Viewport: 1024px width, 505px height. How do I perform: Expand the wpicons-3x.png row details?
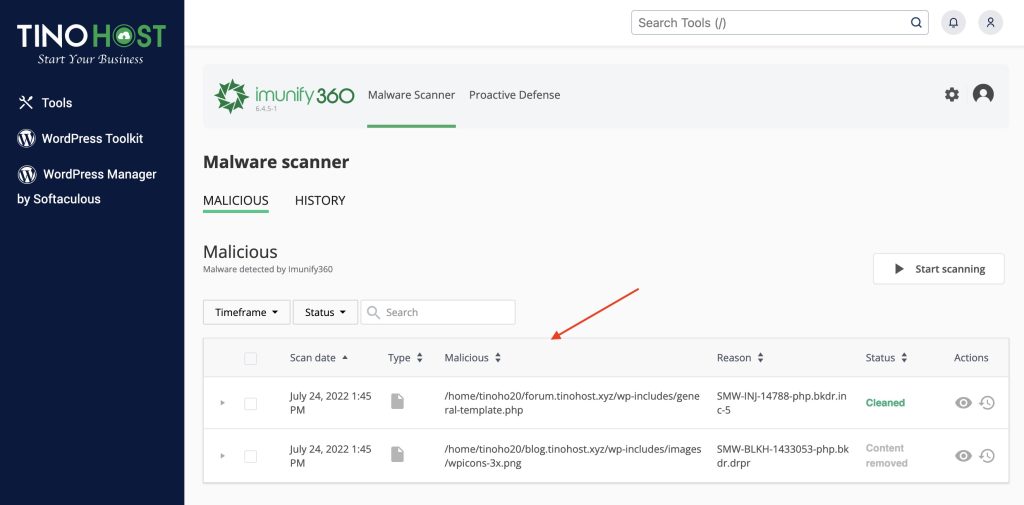pyautogui.click(x=223, y=455)
